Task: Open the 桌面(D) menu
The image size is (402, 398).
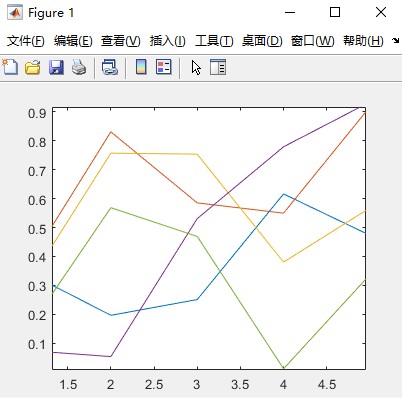Action: pyautogui.click(x=262, y=41)
